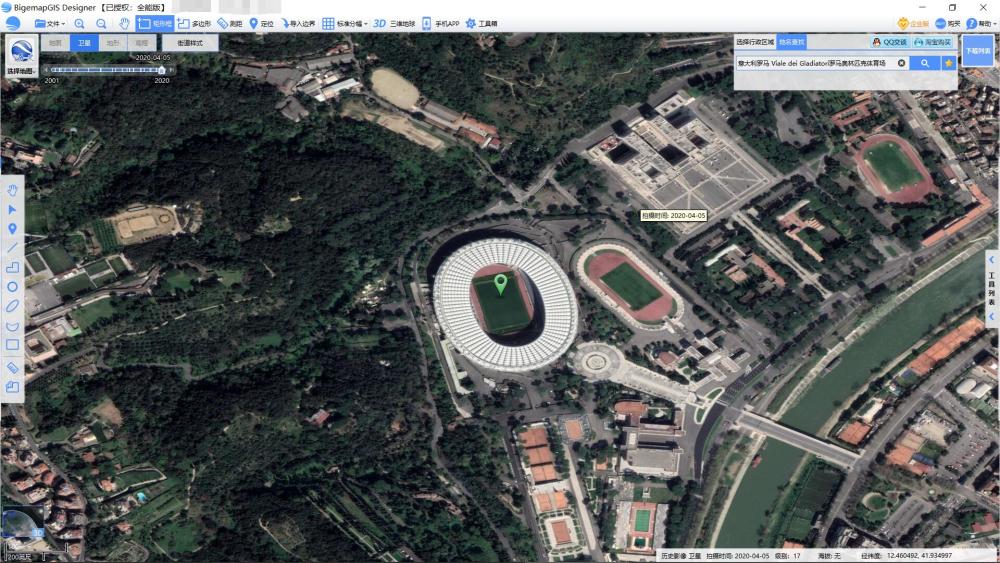Viewport: 1000px width, 563px height.
Task: Open the 文件 file menu dropdown
Action: pos(50,24)
